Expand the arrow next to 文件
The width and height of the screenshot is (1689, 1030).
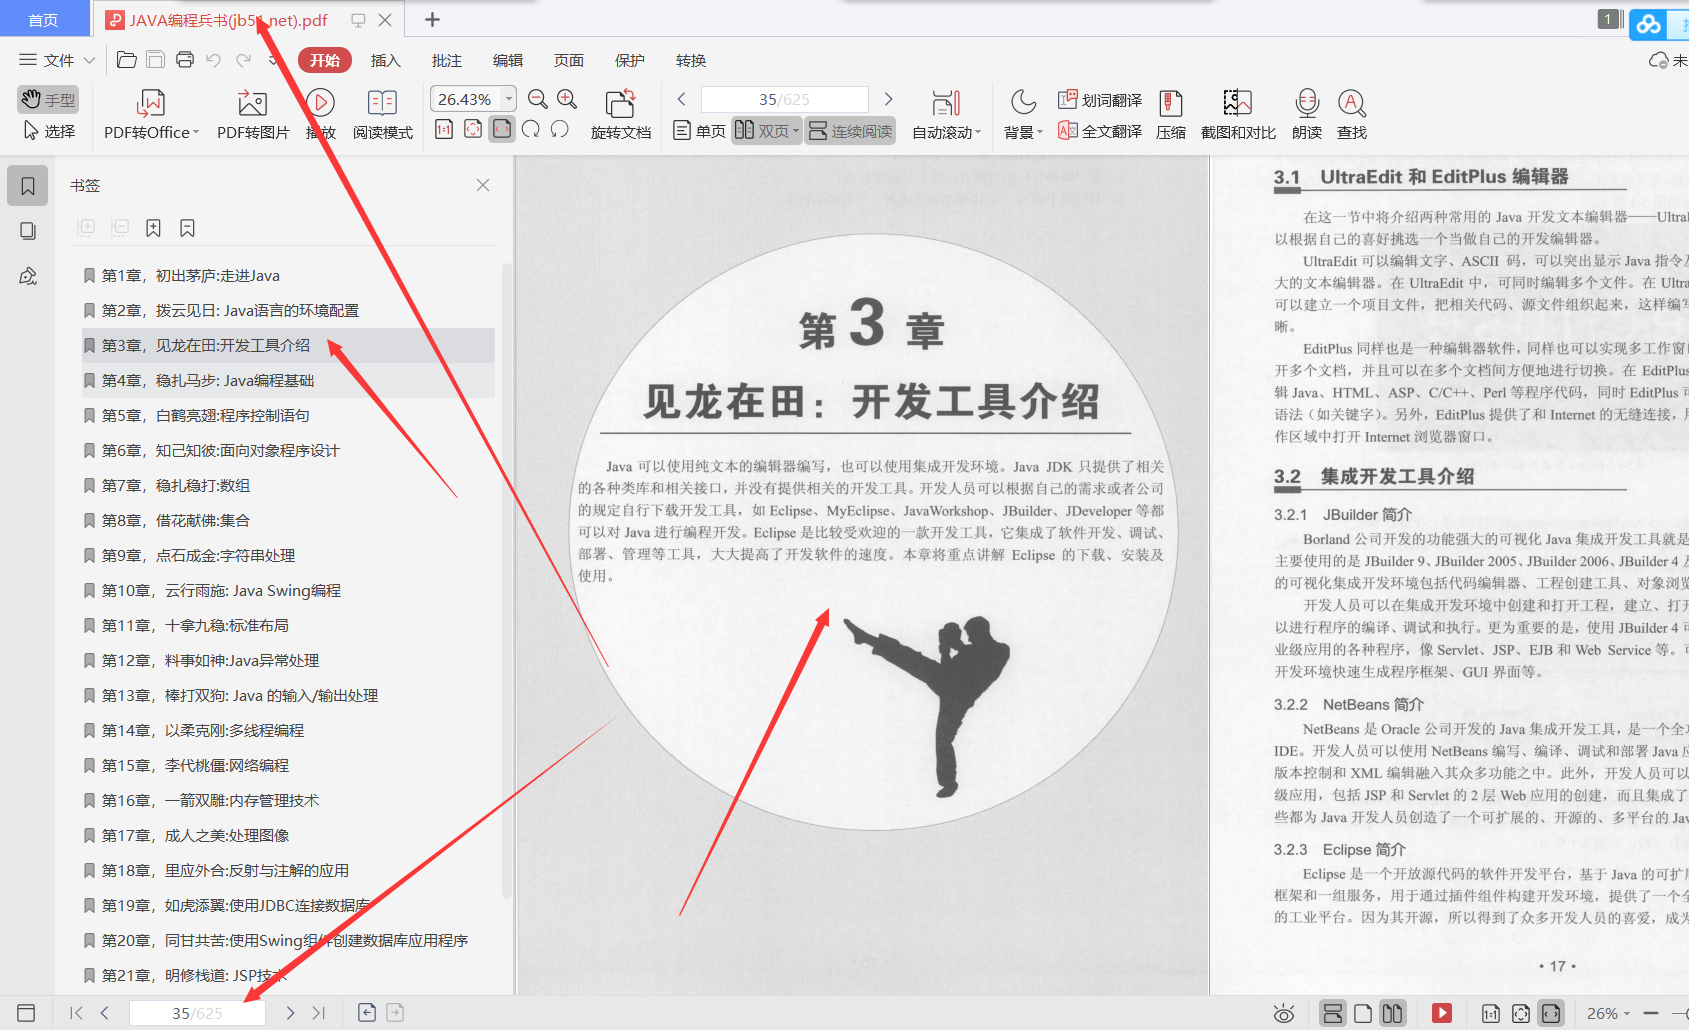click(89, 60)
